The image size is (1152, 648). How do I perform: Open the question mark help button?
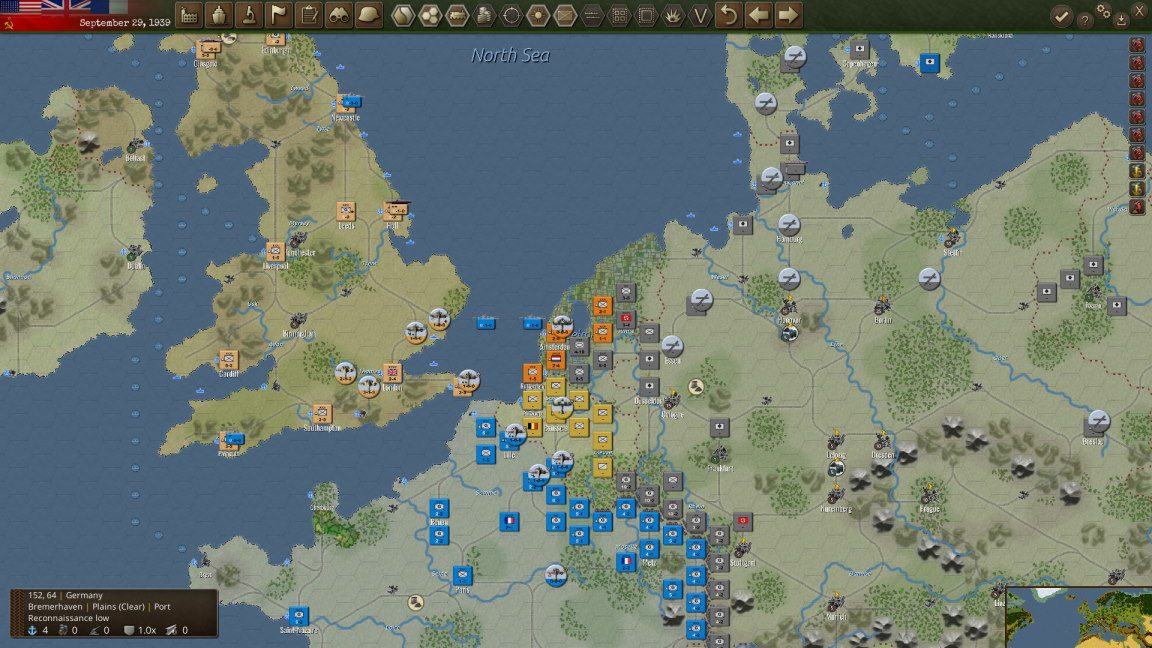coord(1085,21)
